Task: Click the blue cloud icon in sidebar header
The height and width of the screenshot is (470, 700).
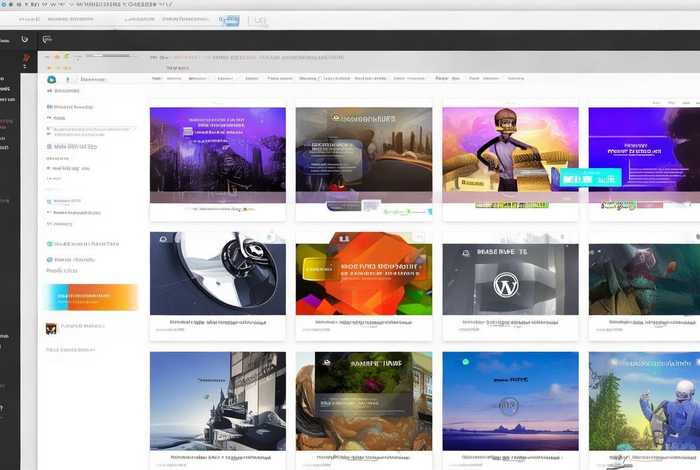Action: click(52, 79)
